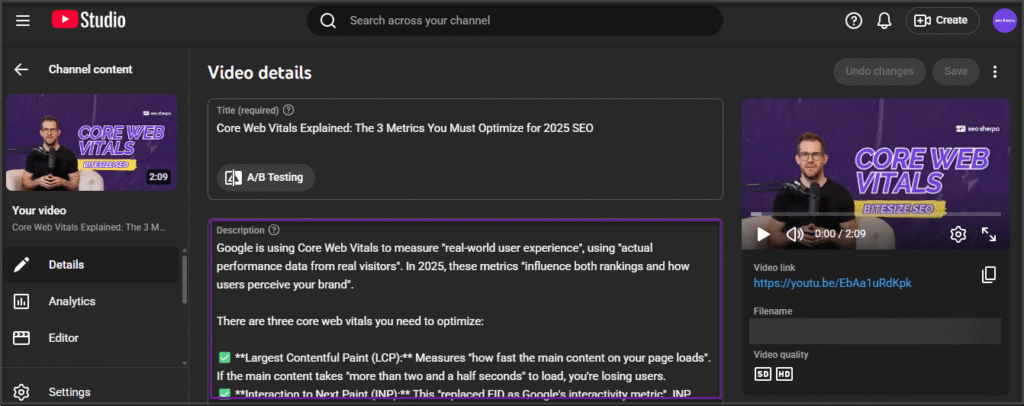Select Analytics in the sidebar
Image resolution: width=1024 pixels, height=406 pixels.
click(71, 301)
